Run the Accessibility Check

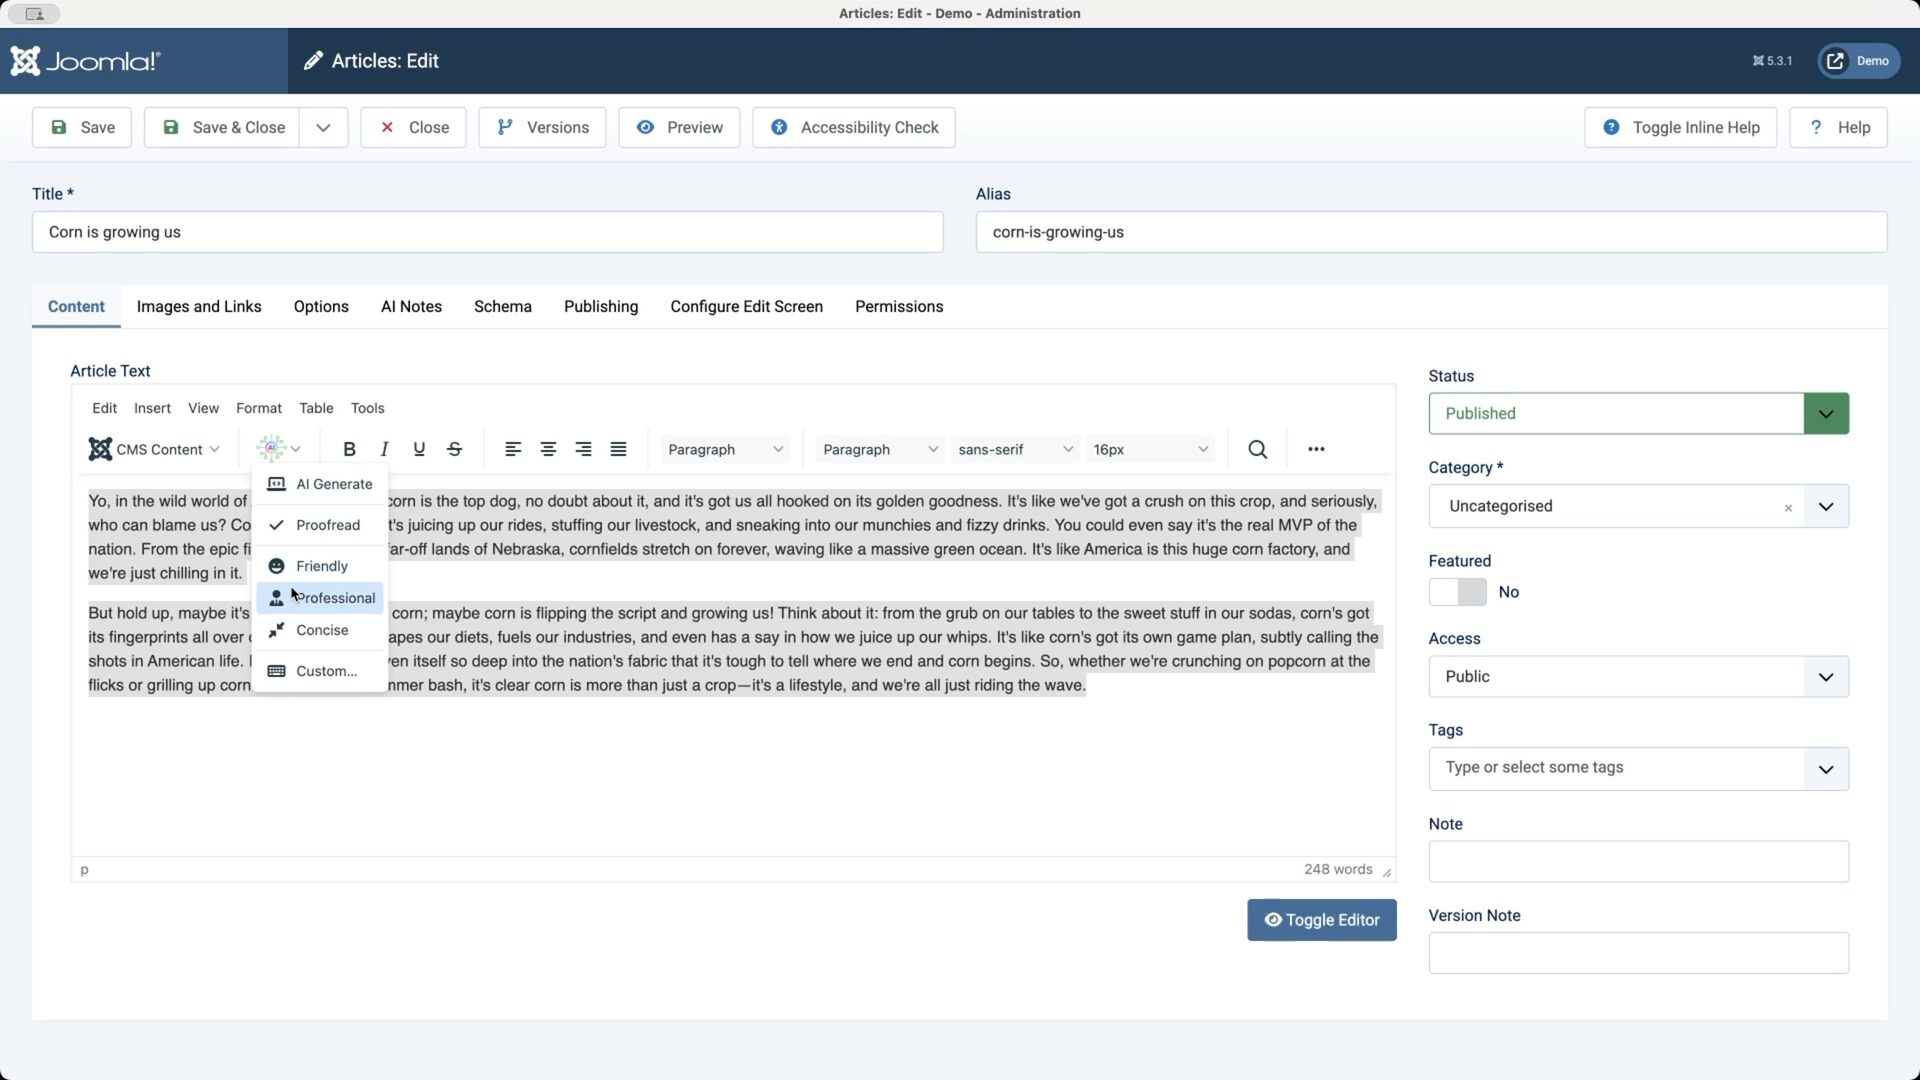pyautogui.click(x=854, y=127)
